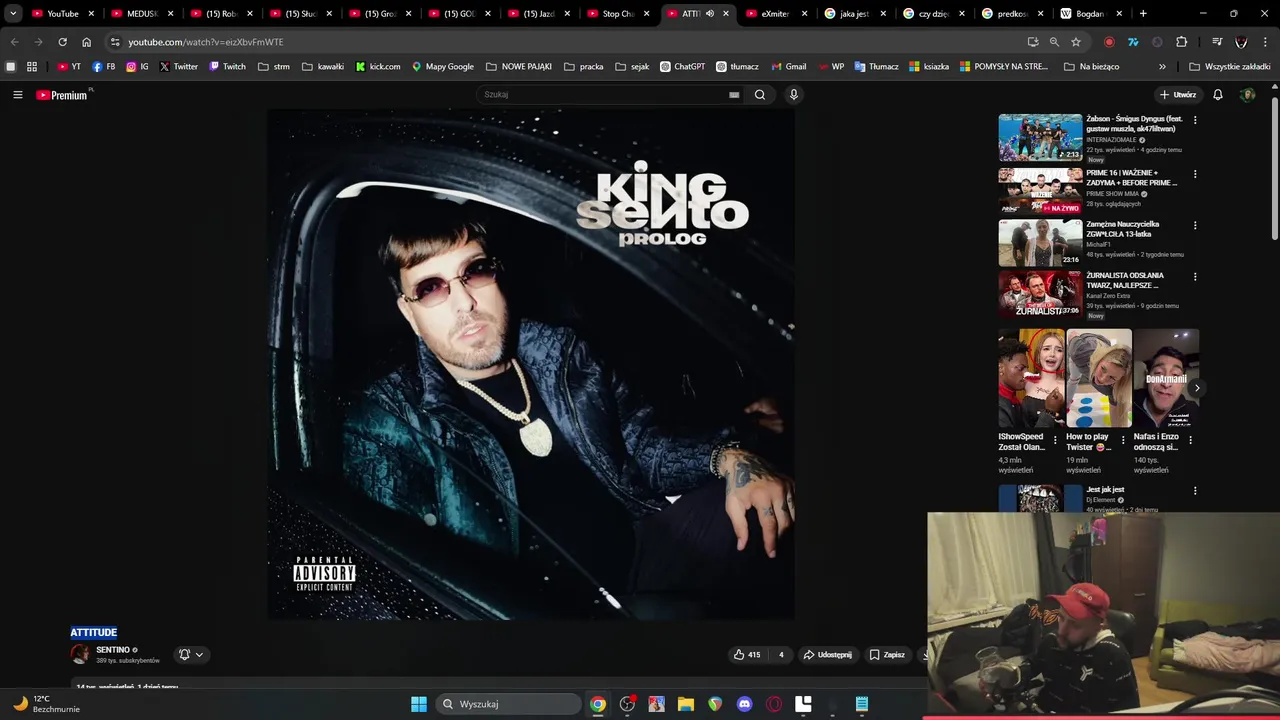
Task: Go to Chrome home page button
Action: pos(86,42)
